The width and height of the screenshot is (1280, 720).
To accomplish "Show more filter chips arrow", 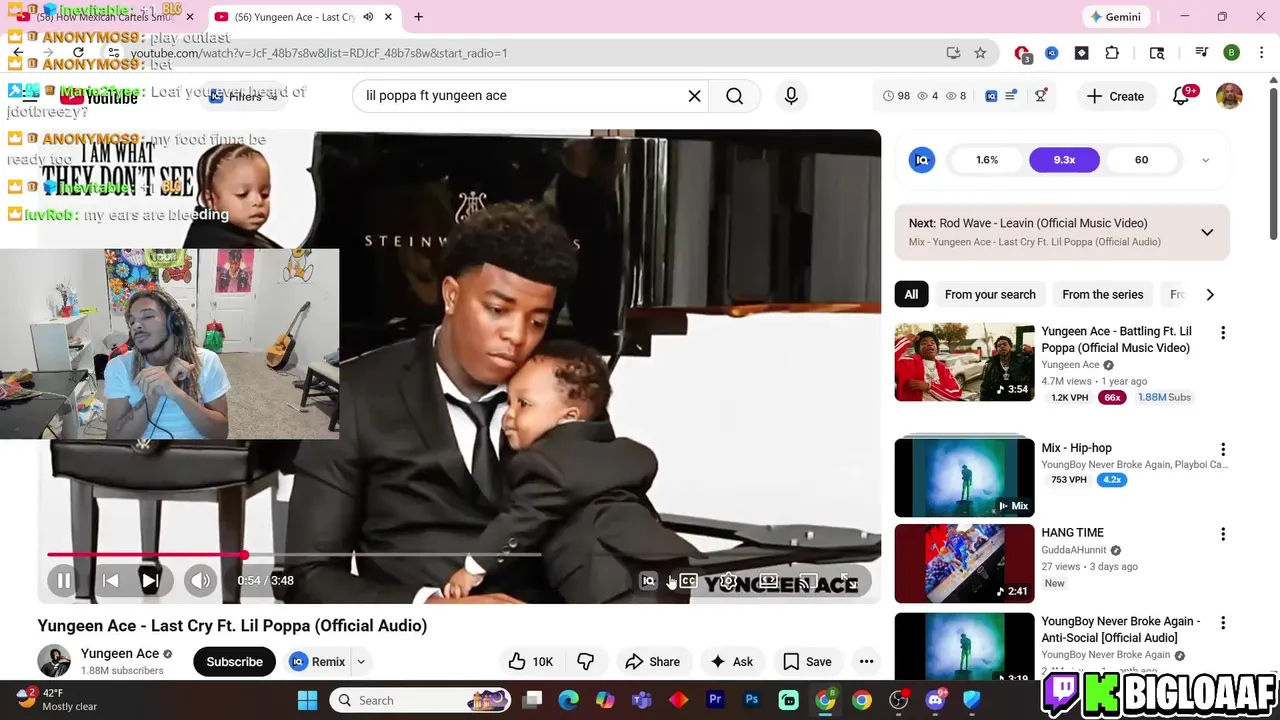I will click(x=1210, y=294).
